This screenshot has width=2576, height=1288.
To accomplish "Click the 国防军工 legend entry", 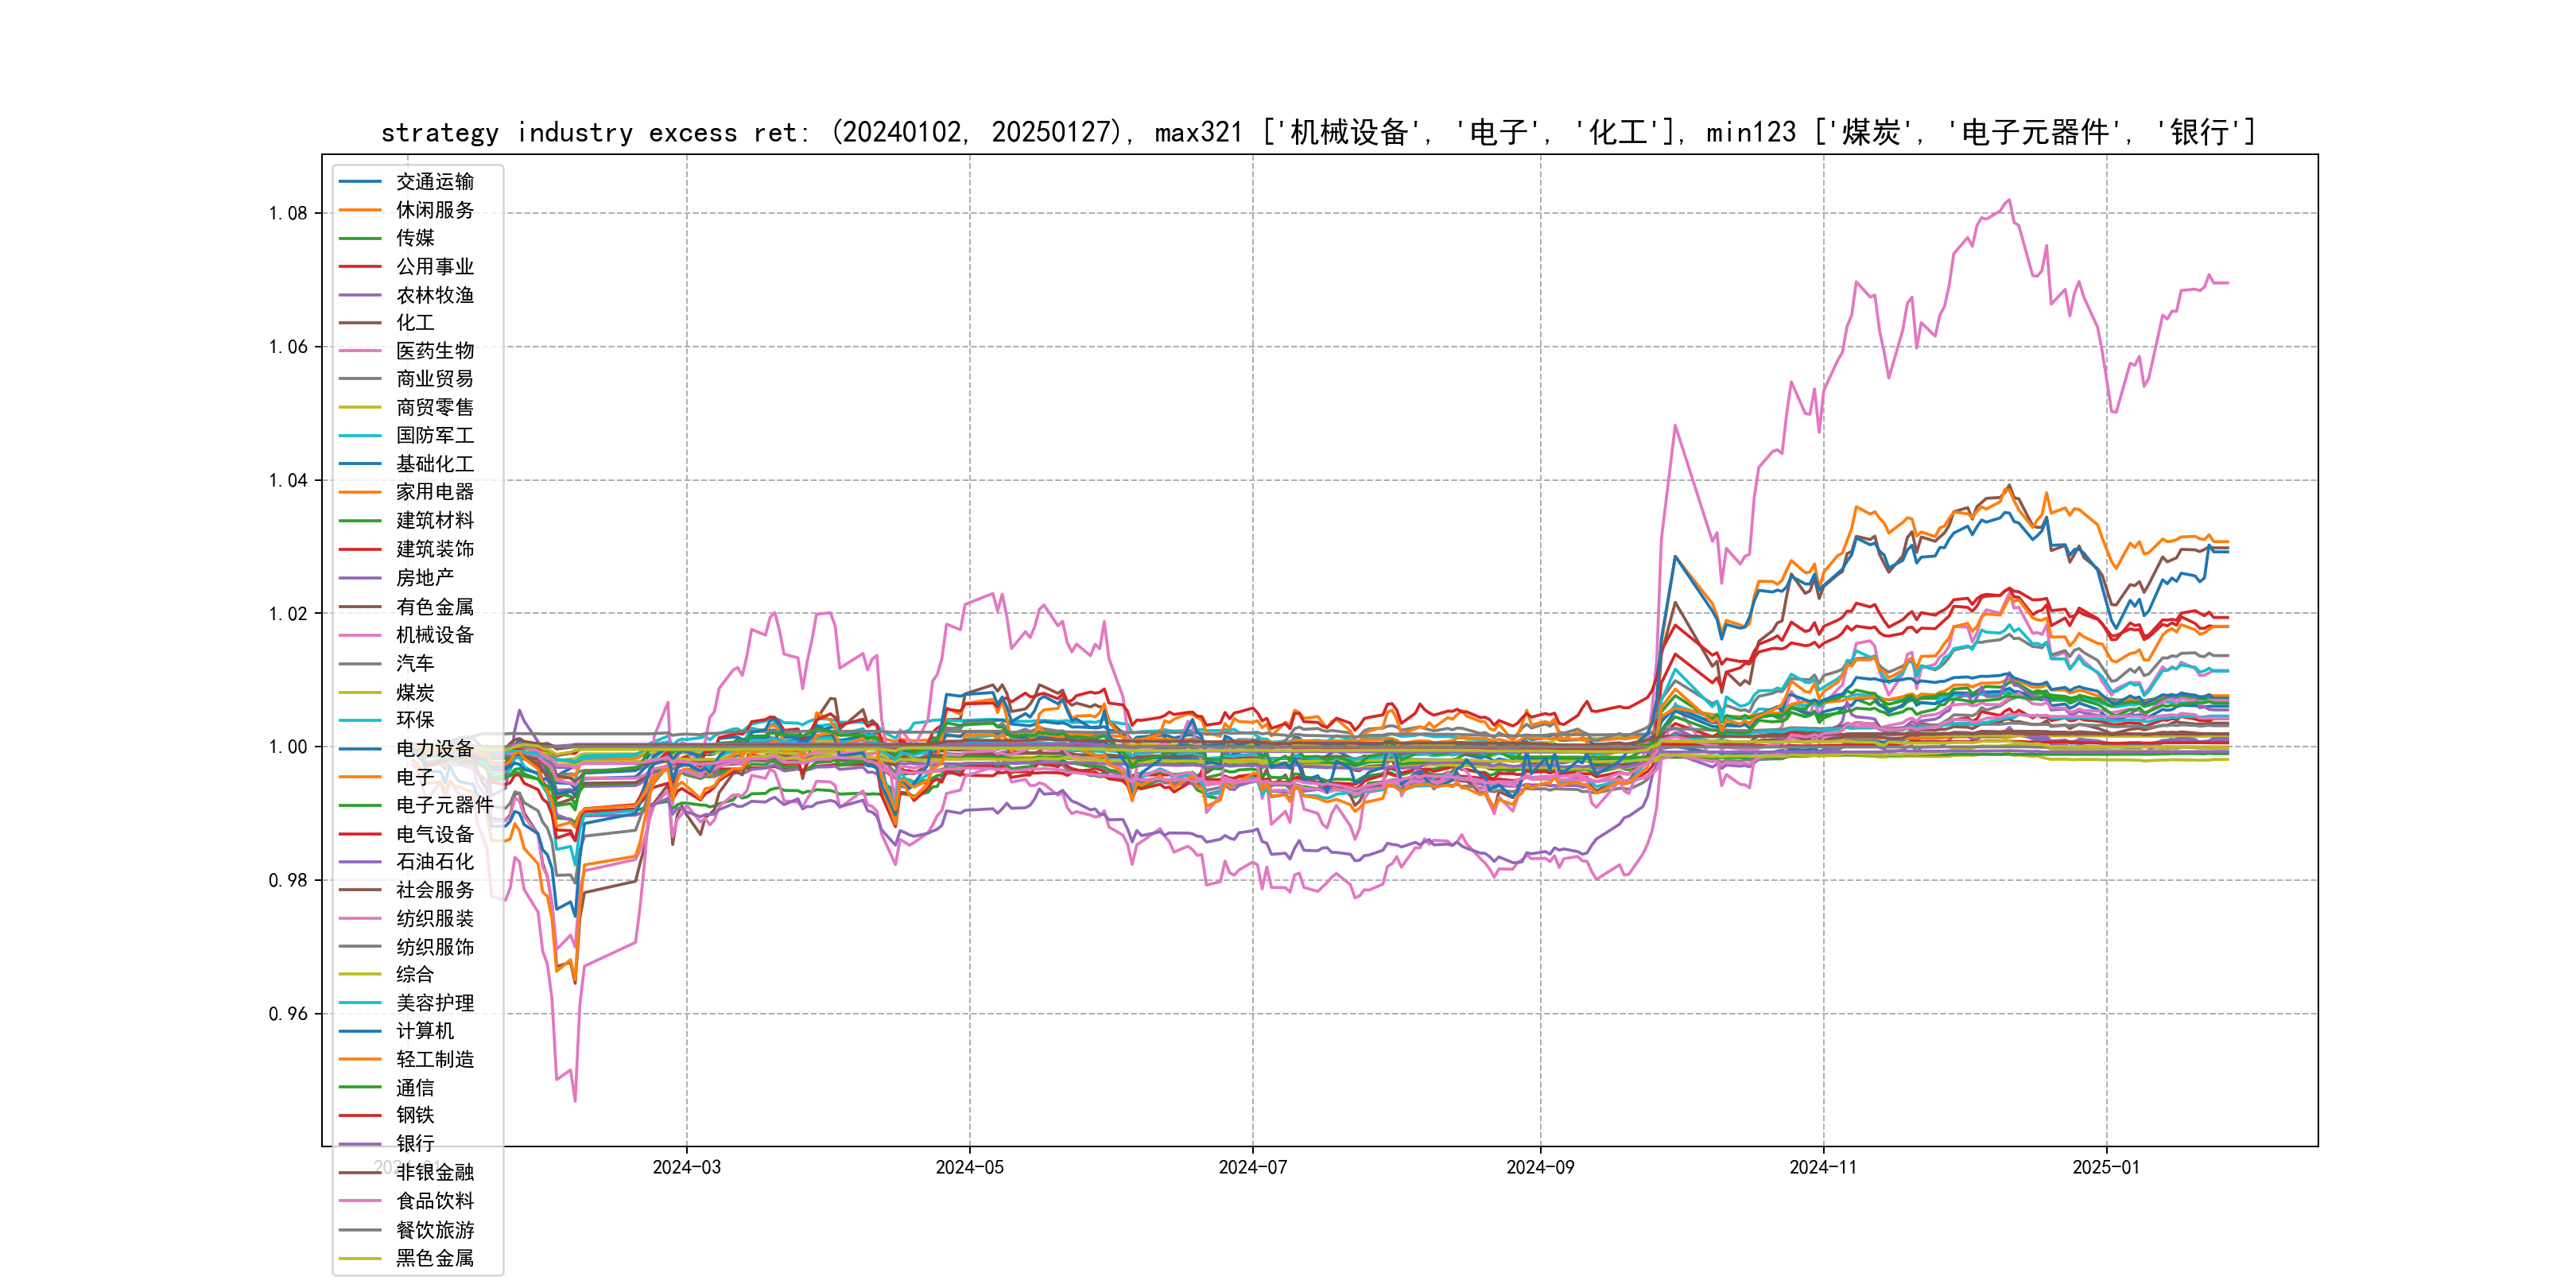I will pos(434,435).
